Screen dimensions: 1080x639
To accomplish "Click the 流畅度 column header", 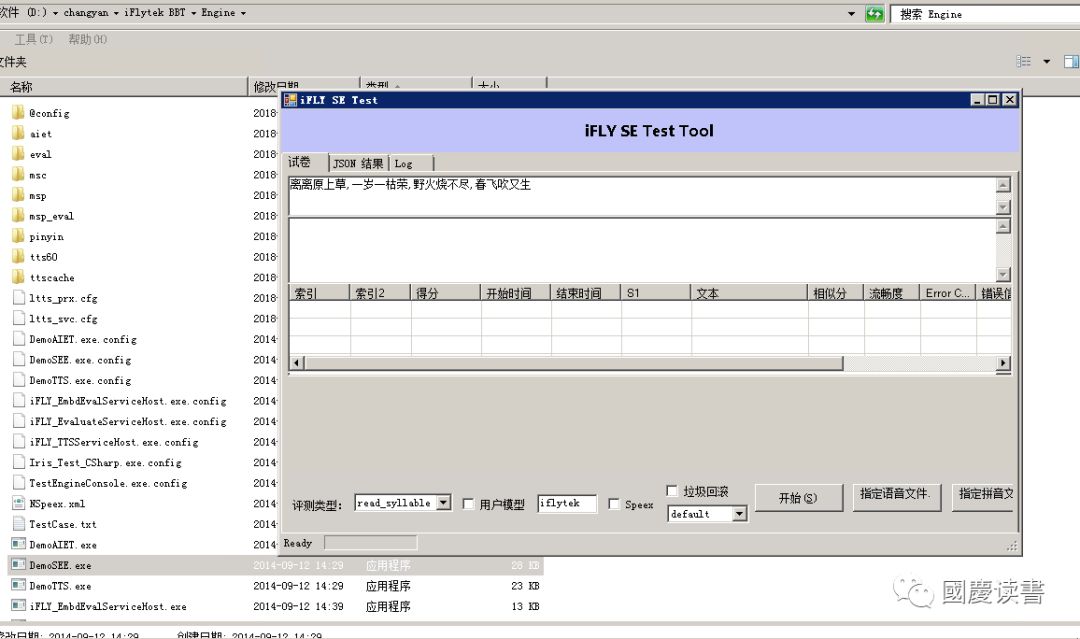I will 891,293.
